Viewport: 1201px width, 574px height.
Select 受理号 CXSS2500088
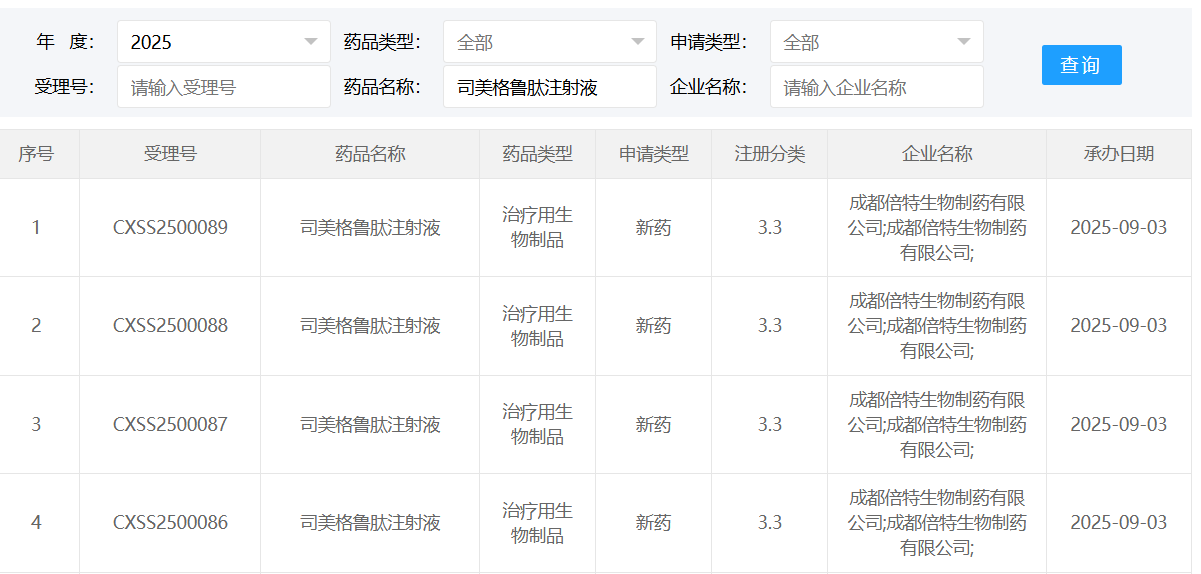170,326
